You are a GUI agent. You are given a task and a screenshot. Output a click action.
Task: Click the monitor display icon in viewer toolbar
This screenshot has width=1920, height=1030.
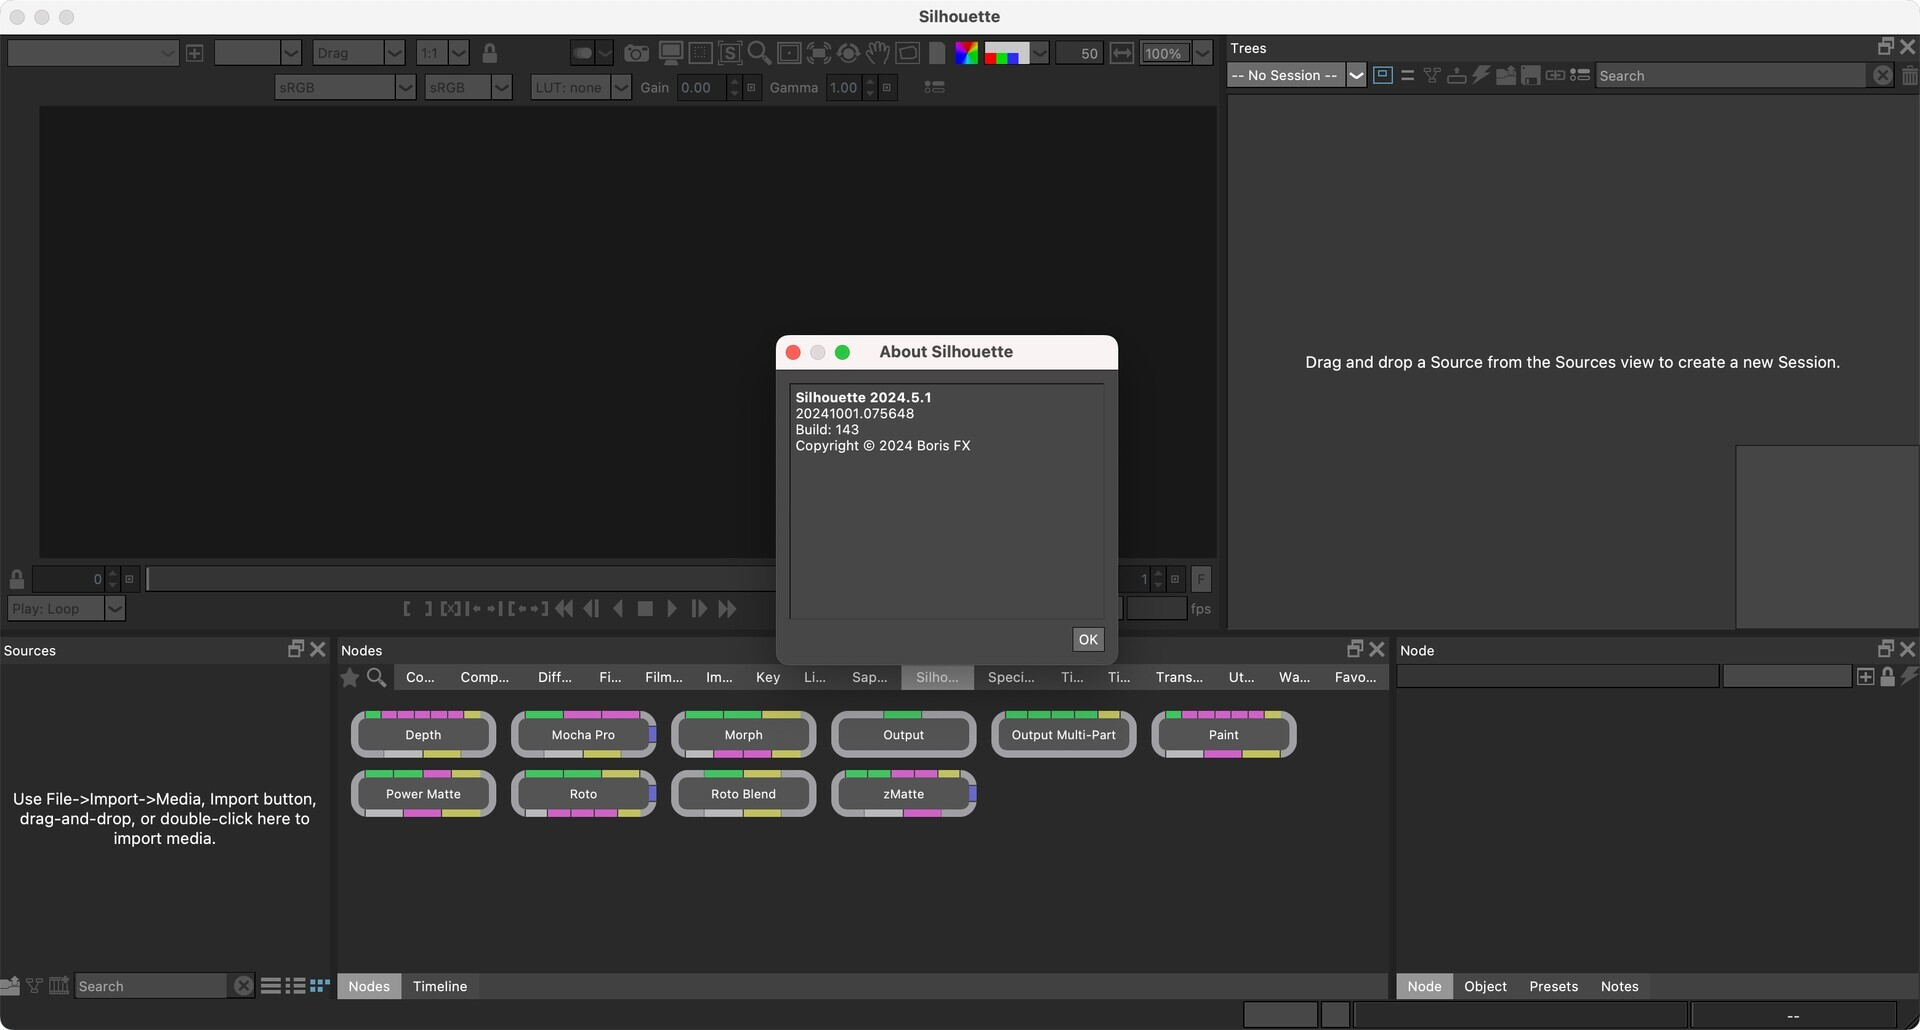pyautogui.click(x=671, y=53)
